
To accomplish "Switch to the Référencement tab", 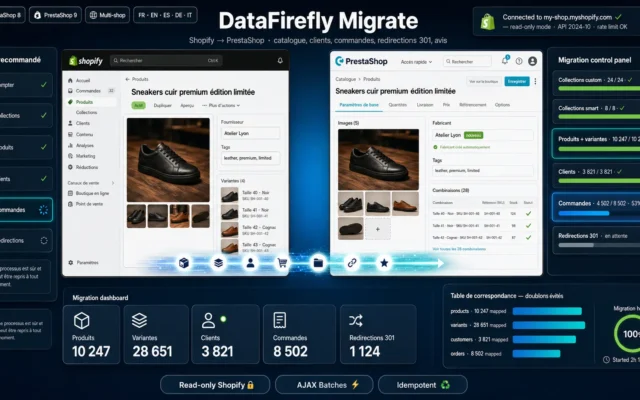I will 473,105.
